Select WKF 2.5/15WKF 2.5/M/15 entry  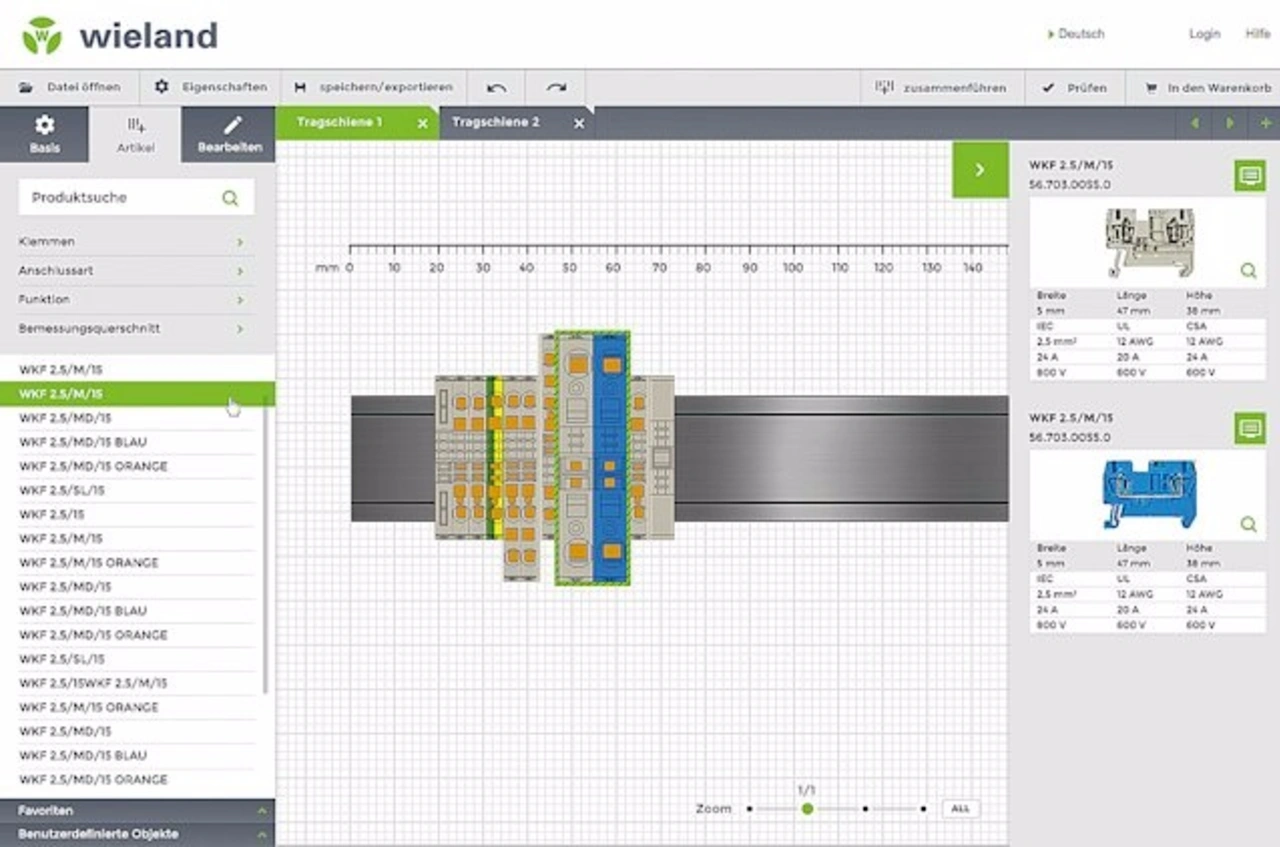(x=137, y=683)
